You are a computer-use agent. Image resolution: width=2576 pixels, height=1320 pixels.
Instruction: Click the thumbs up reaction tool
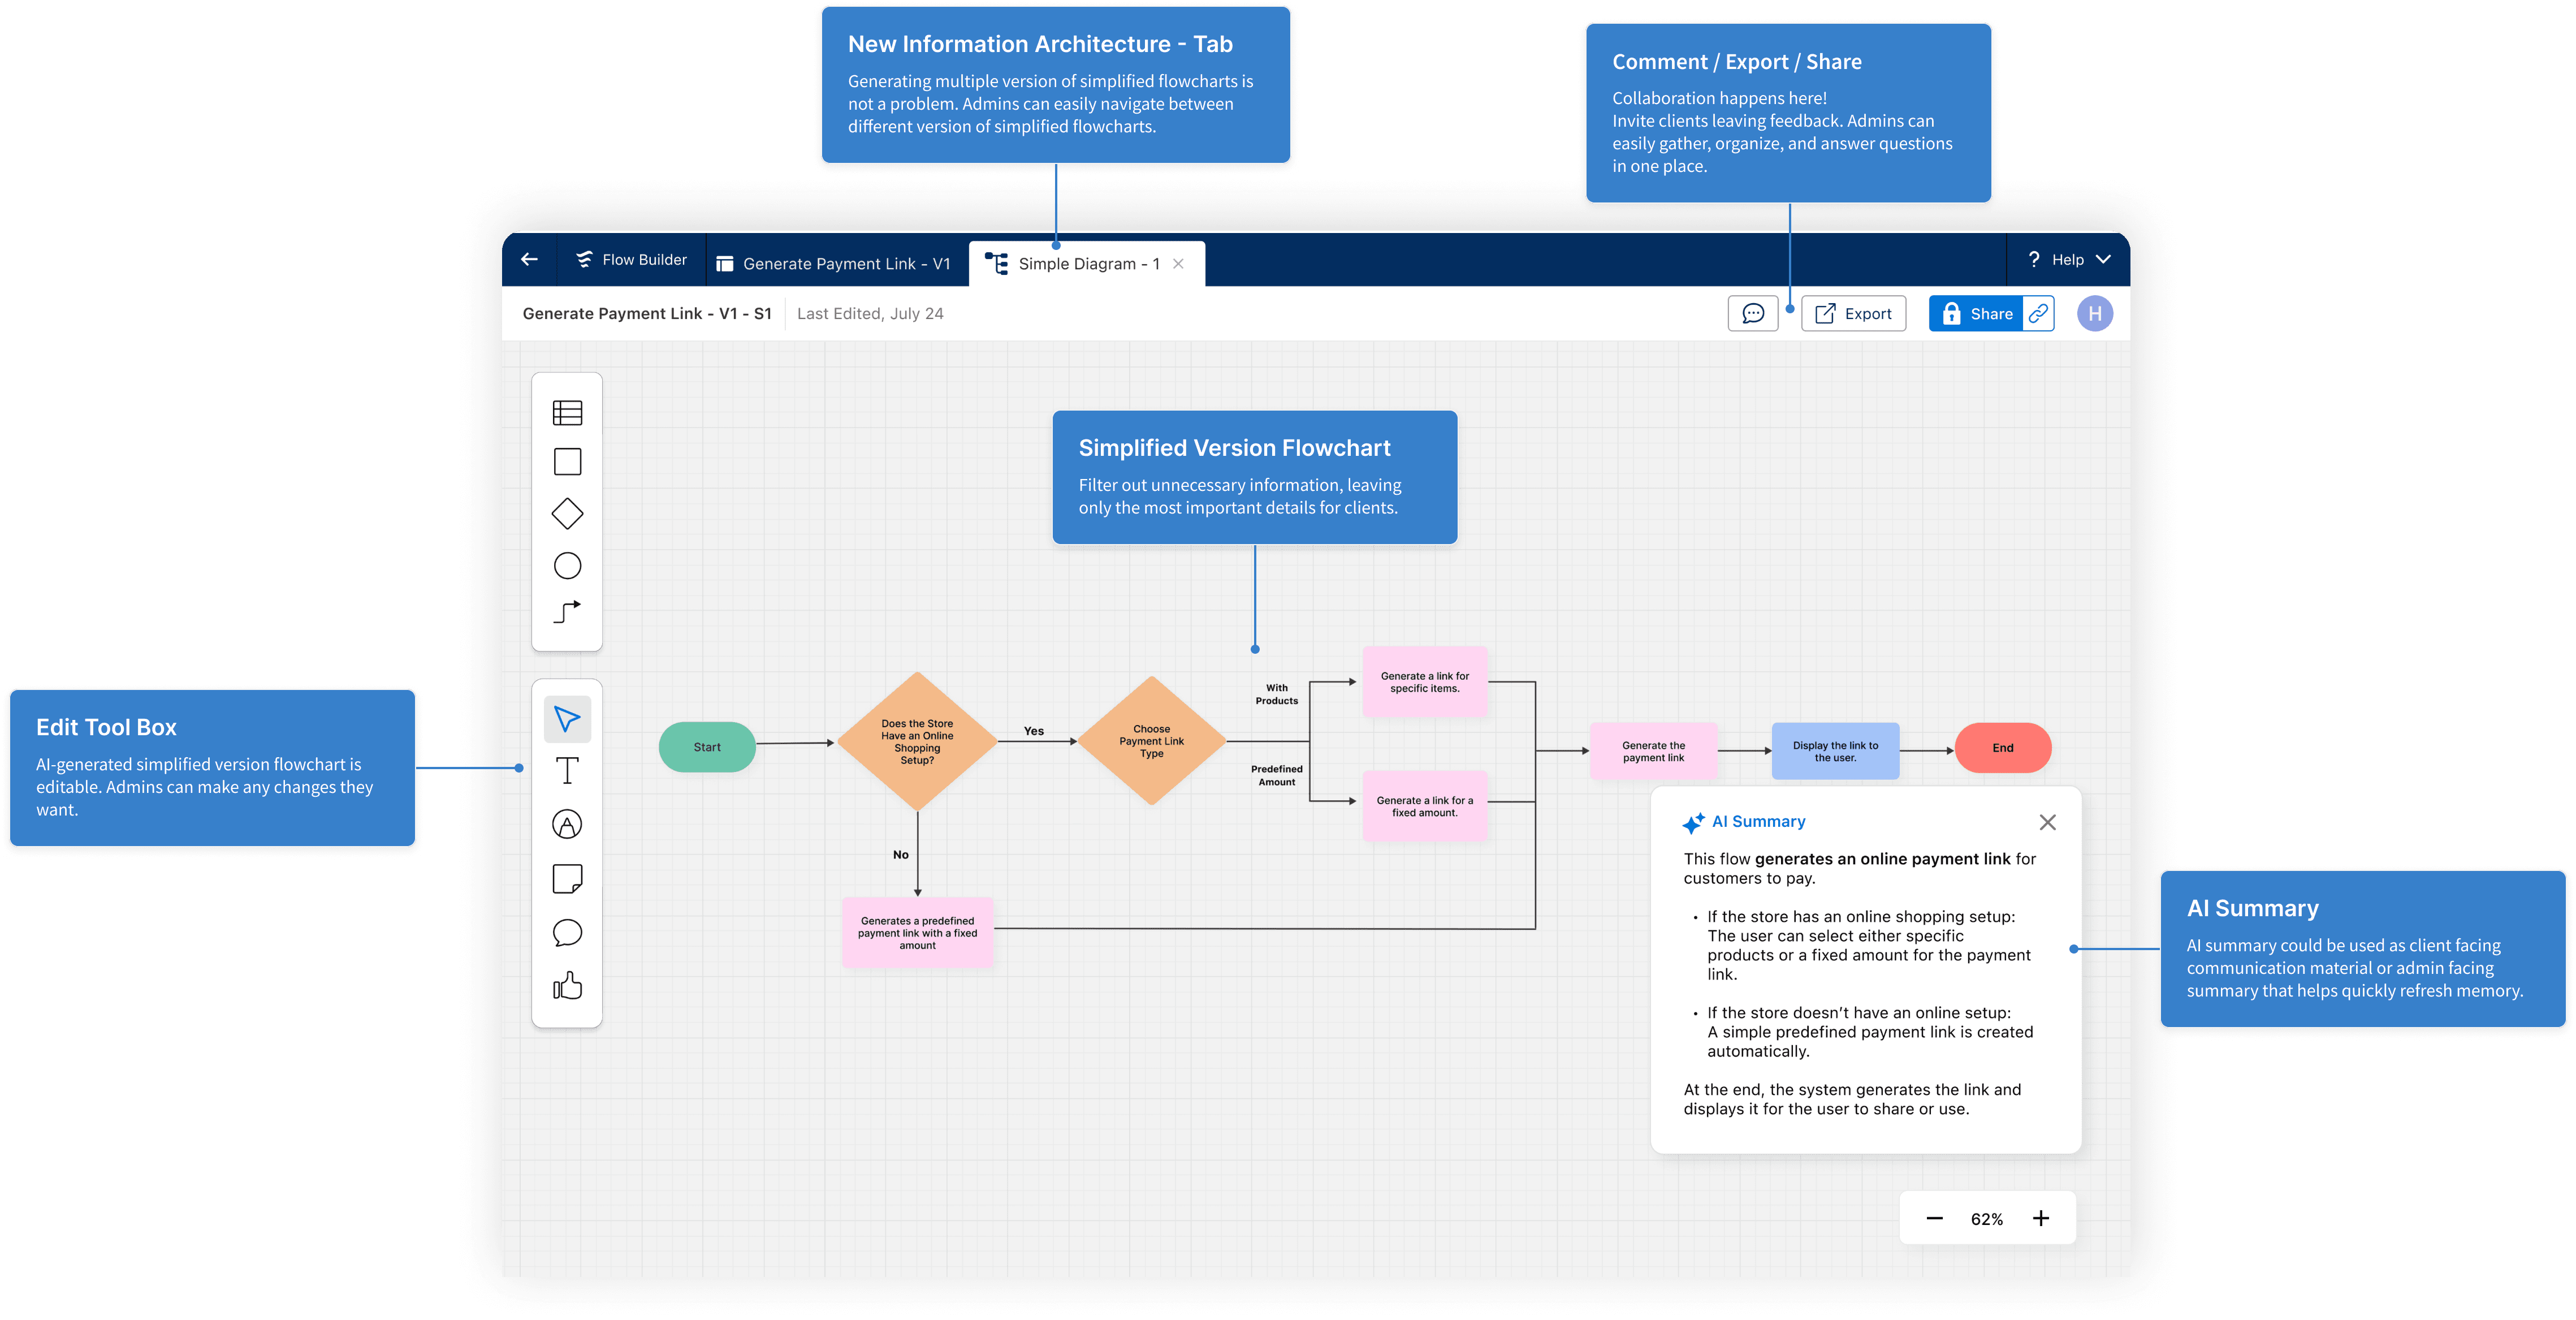click(567, 986)
